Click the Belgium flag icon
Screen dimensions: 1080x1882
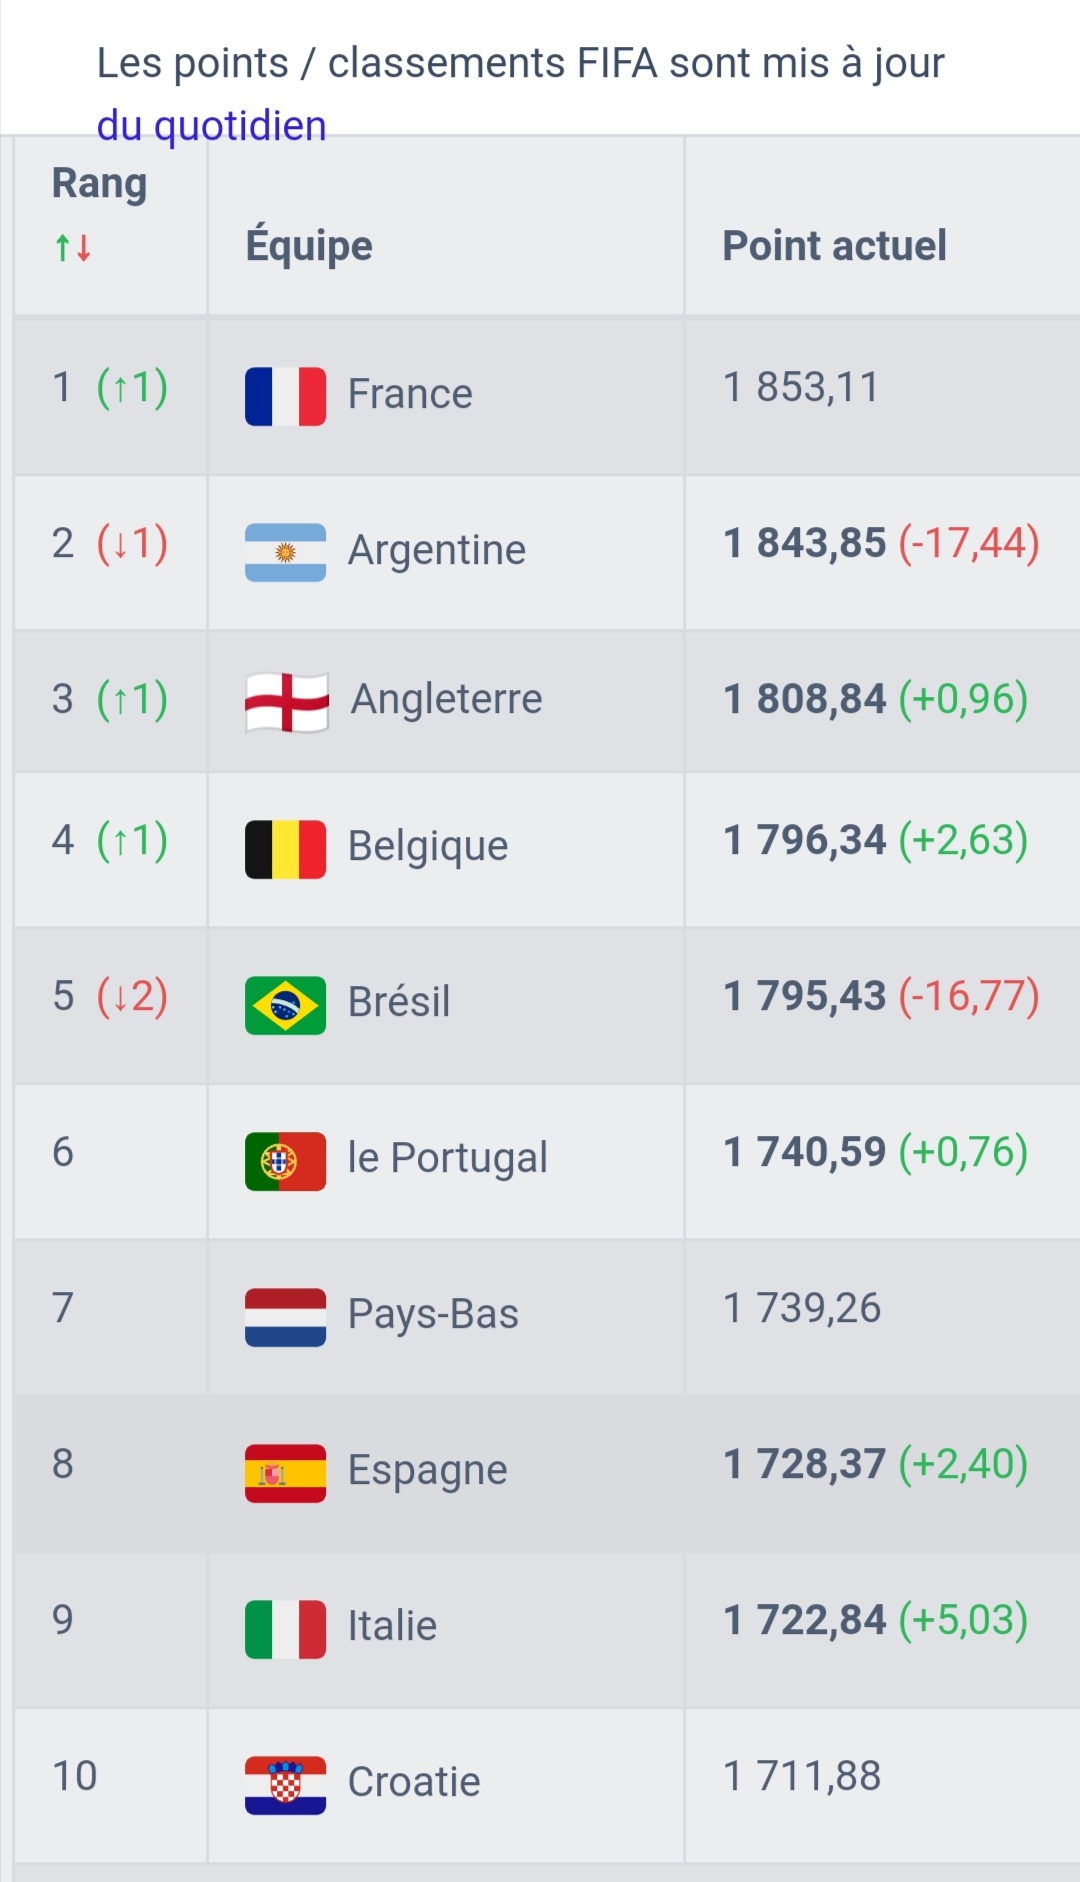[285, 849]
